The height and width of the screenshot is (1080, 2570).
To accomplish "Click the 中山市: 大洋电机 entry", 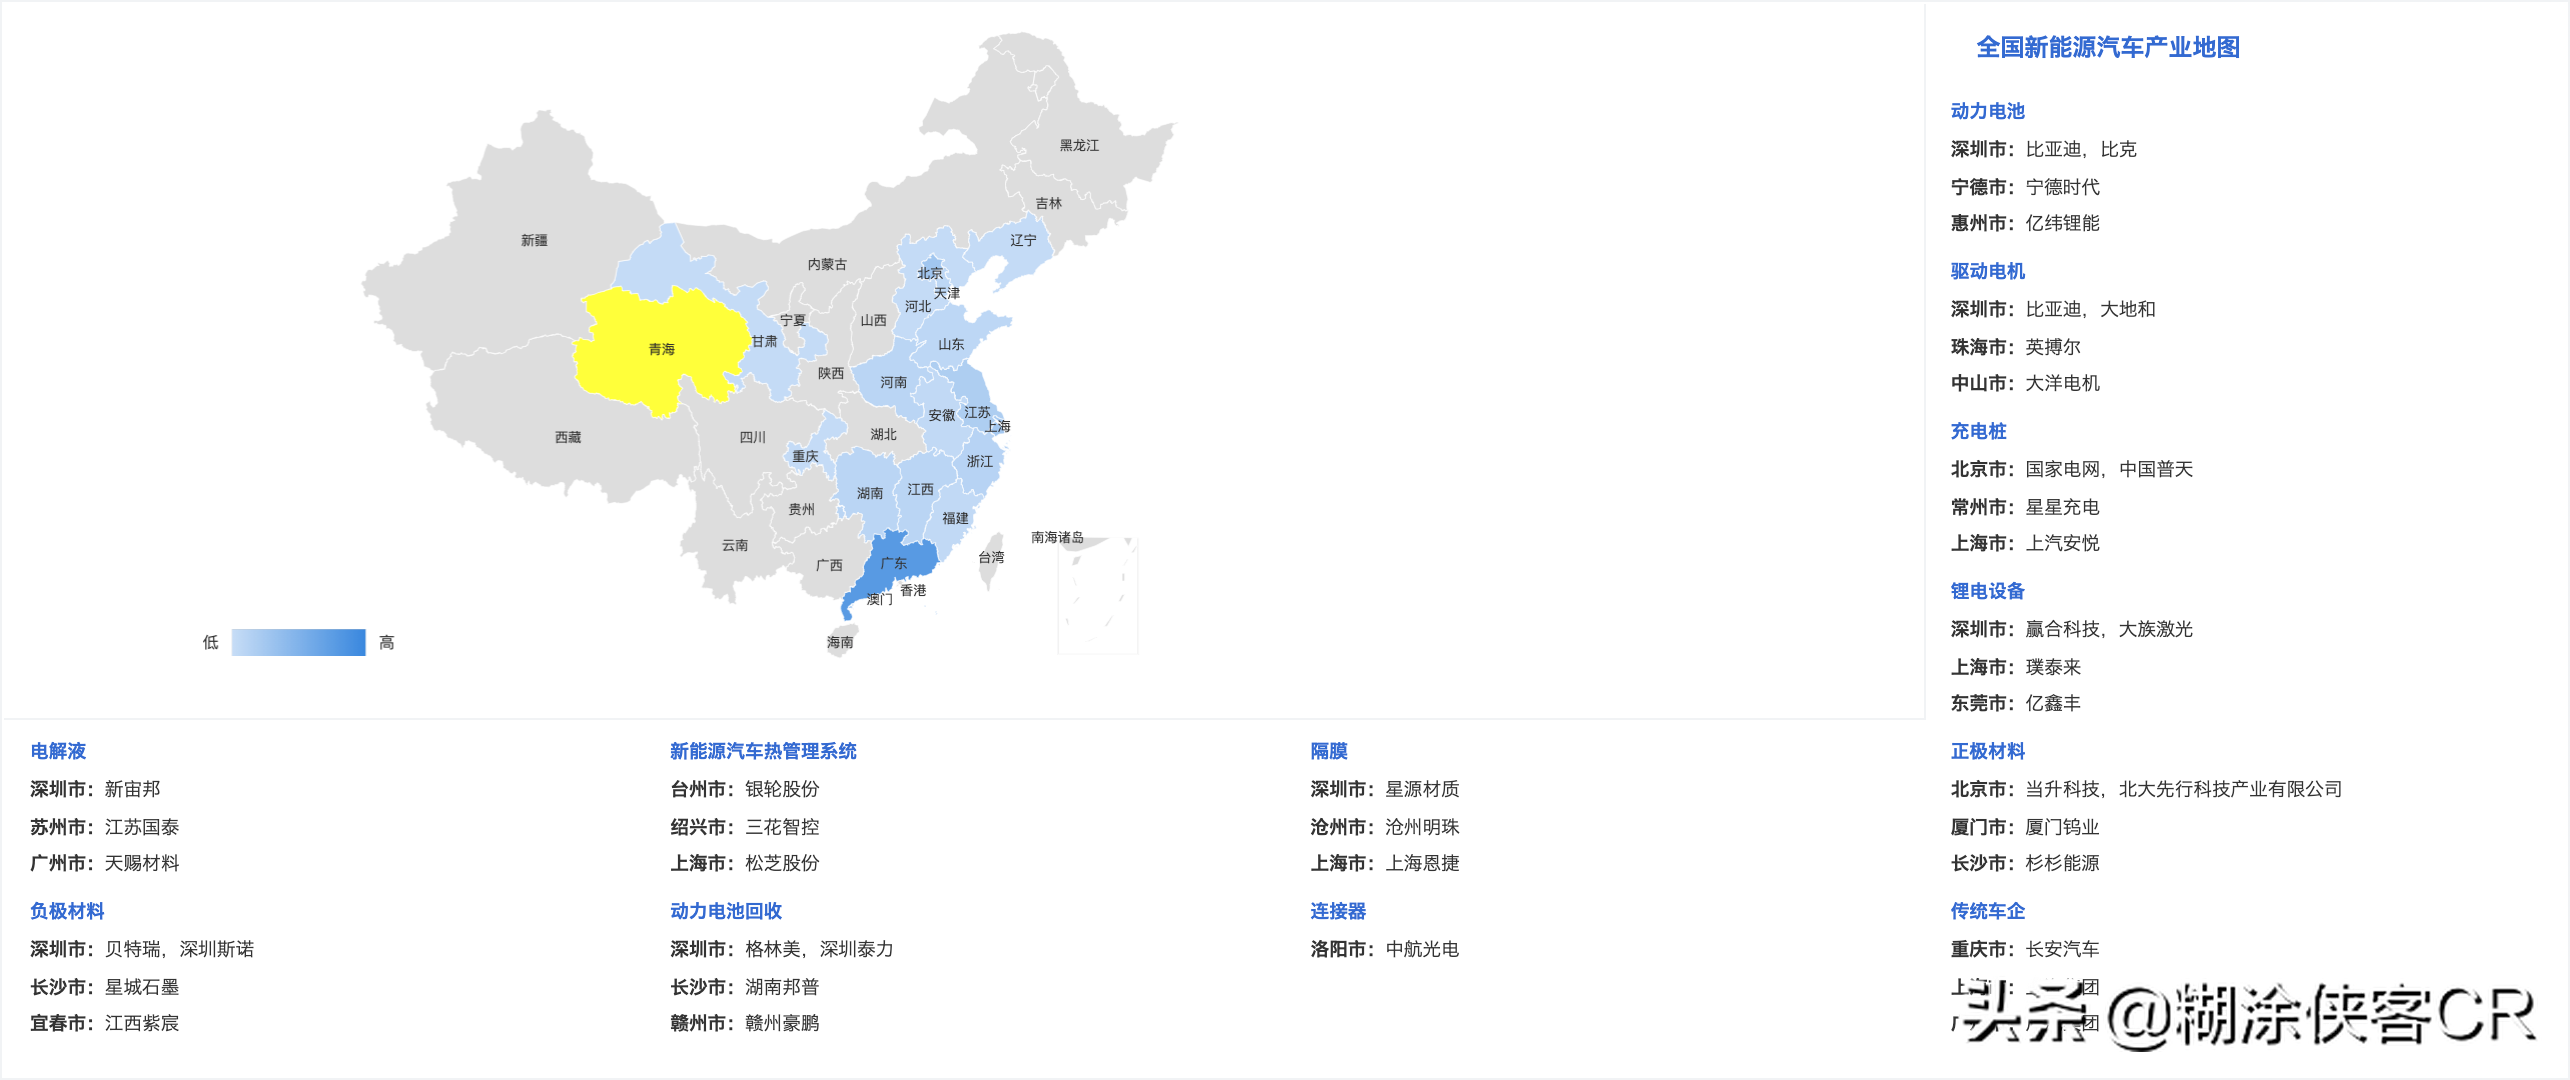I will point(2025,383).
